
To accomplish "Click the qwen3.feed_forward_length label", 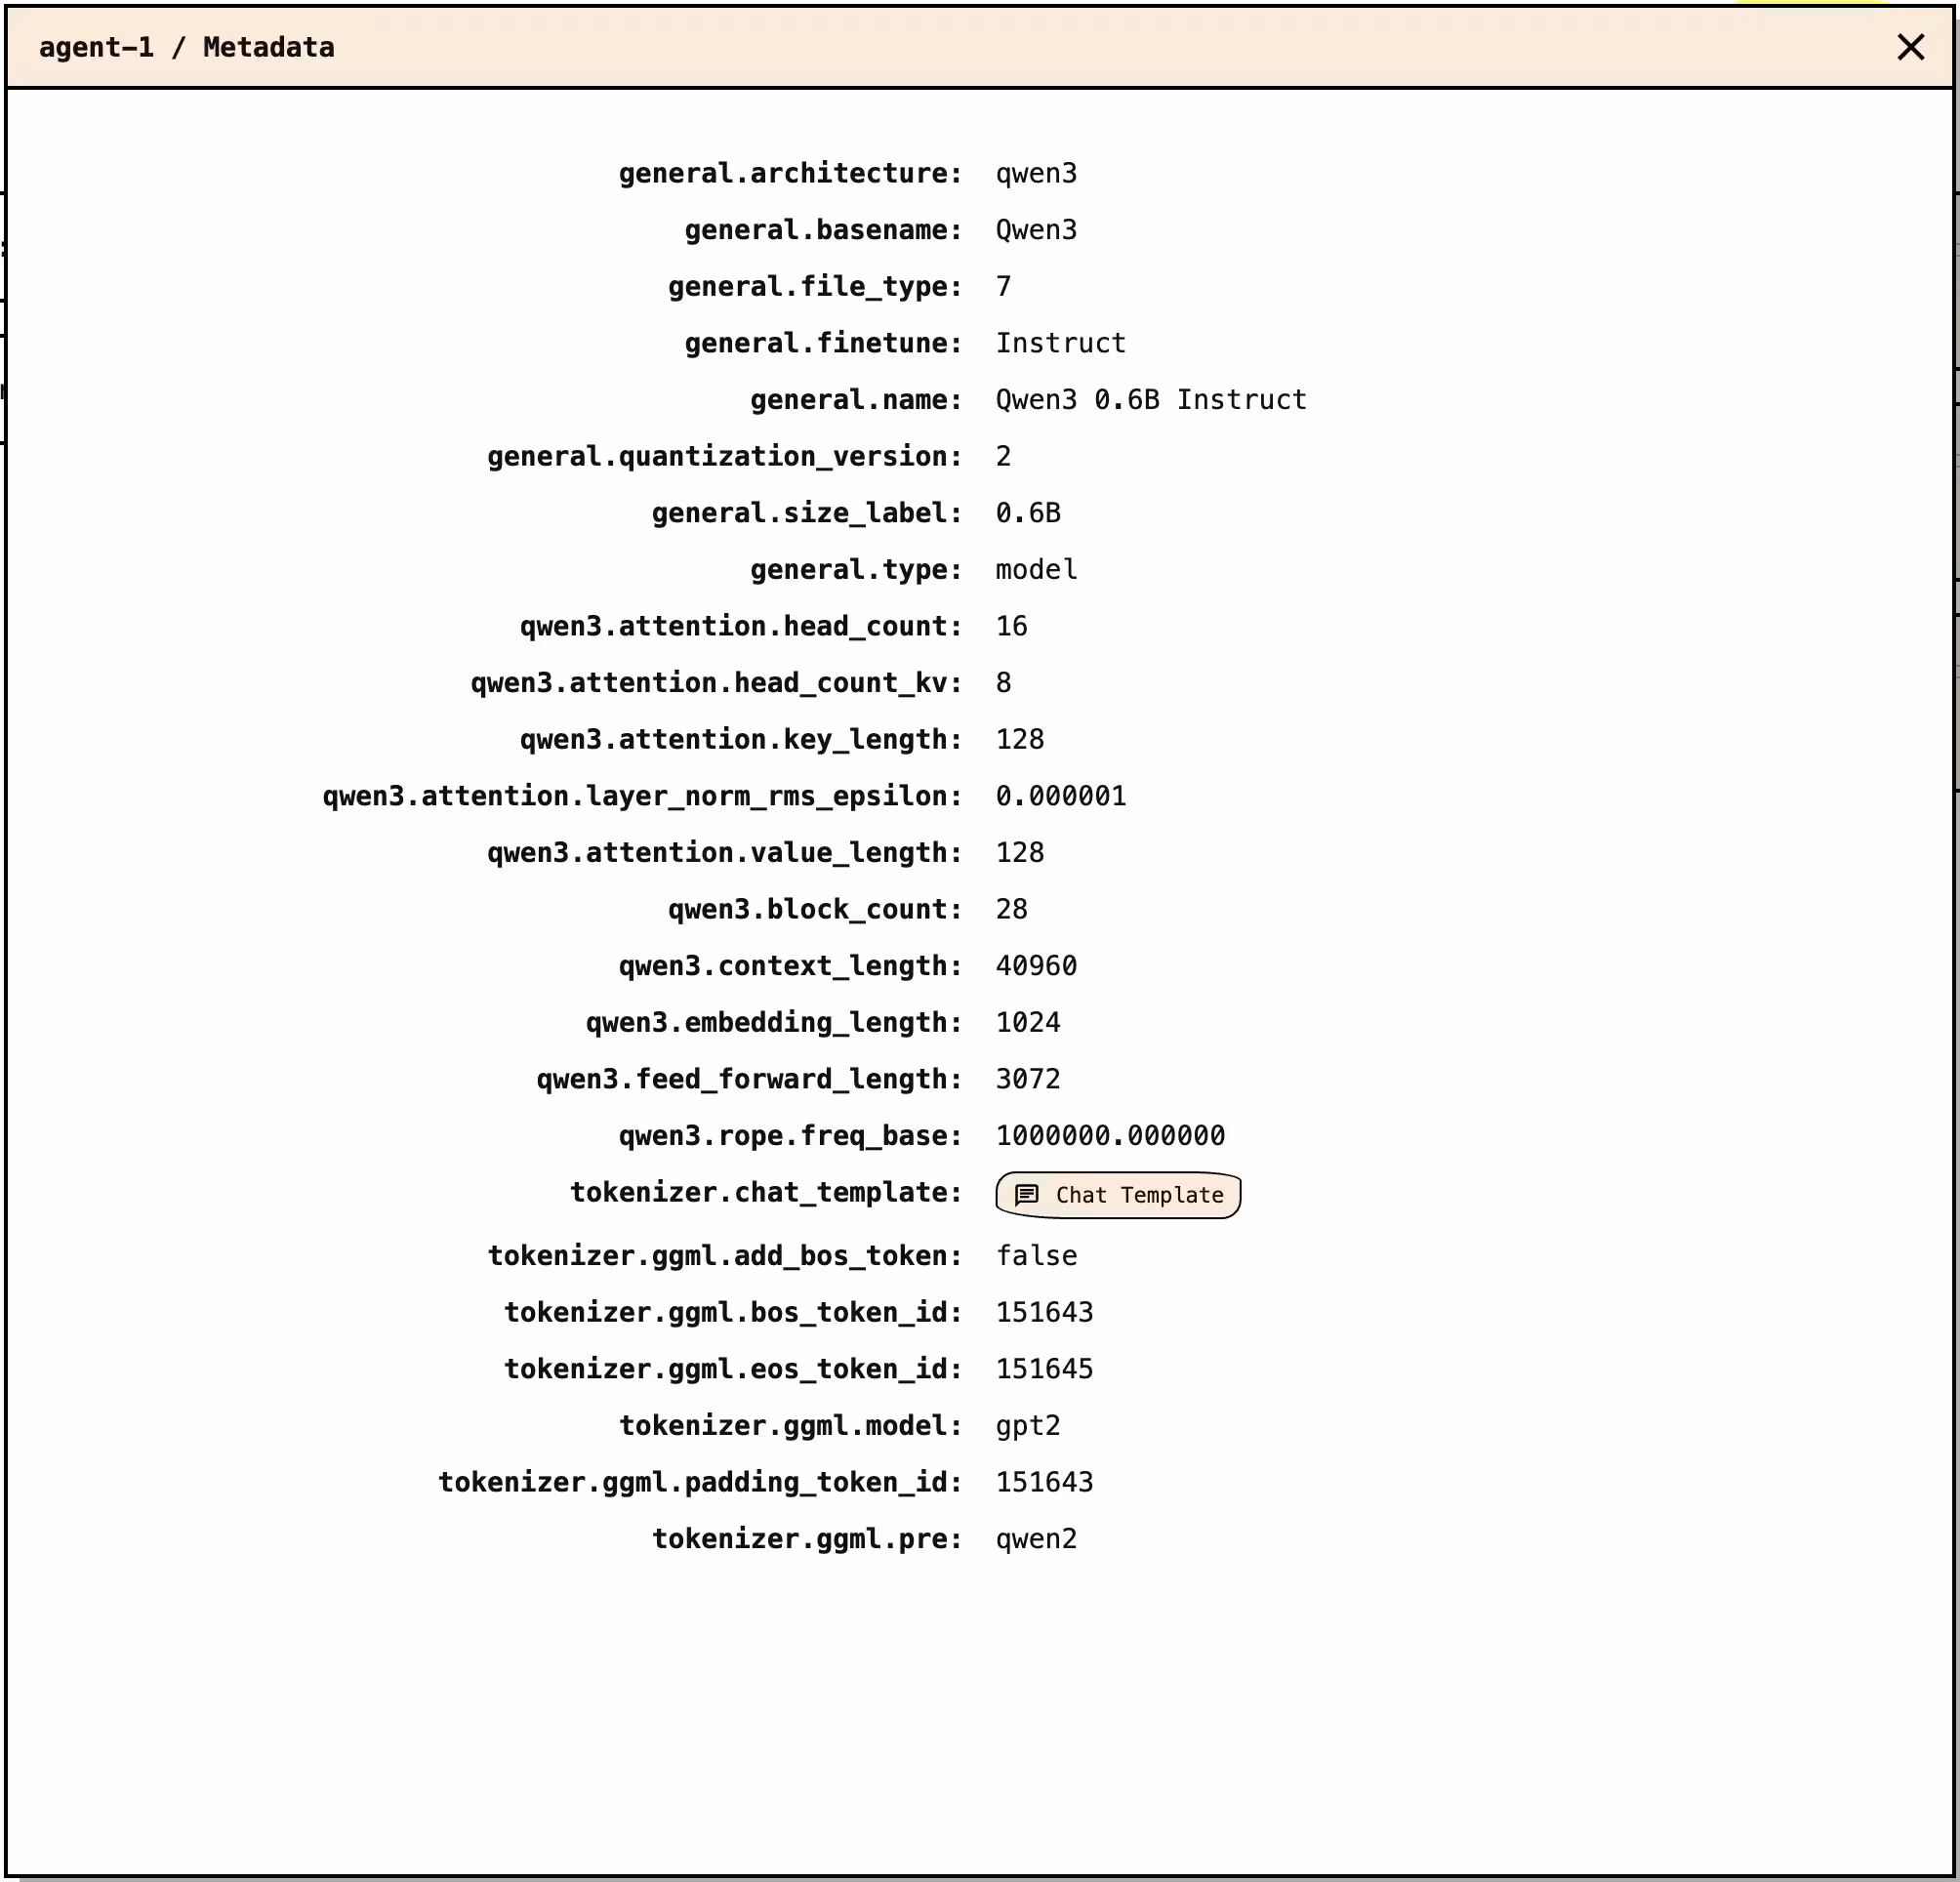I will [749, 1080].
